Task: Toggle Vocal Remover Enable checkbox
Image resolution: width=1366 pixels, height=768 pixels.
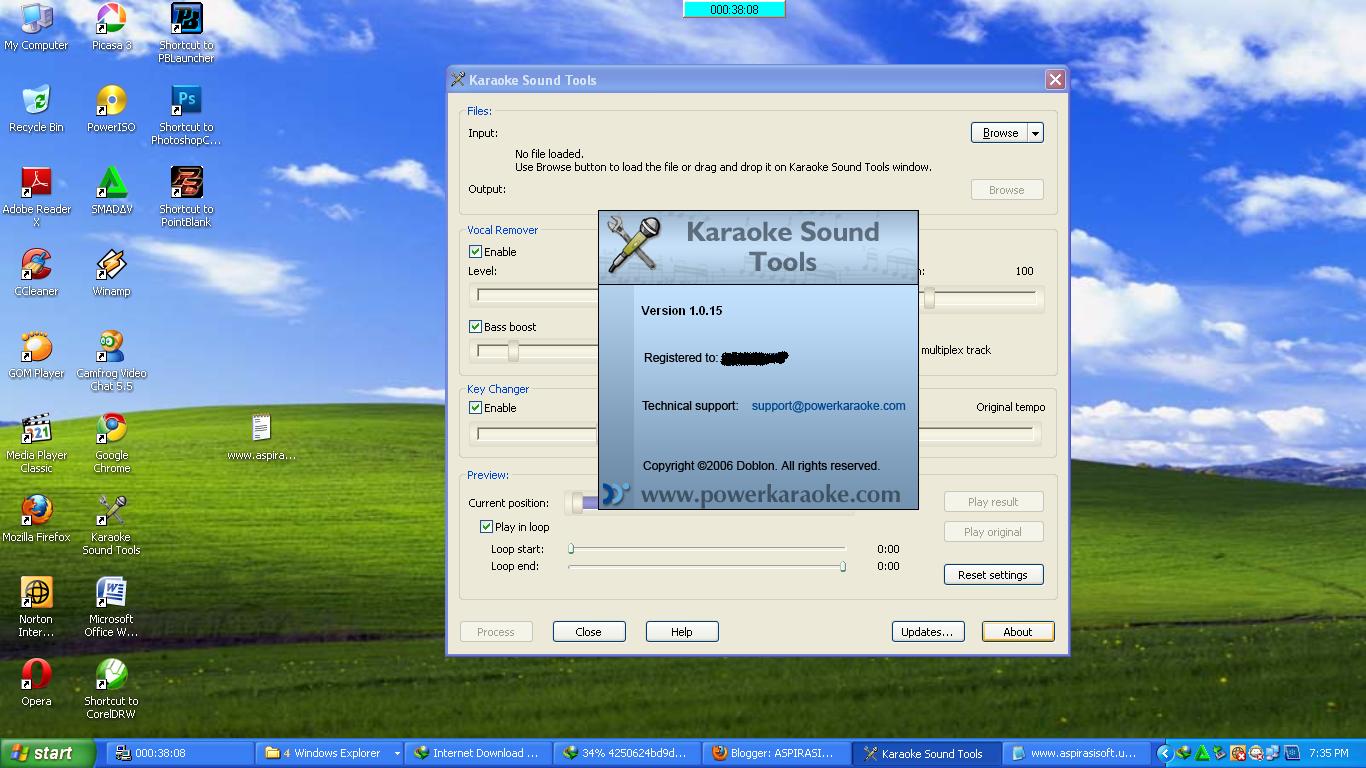Action: pyautogui.click(x=476, y=252)
